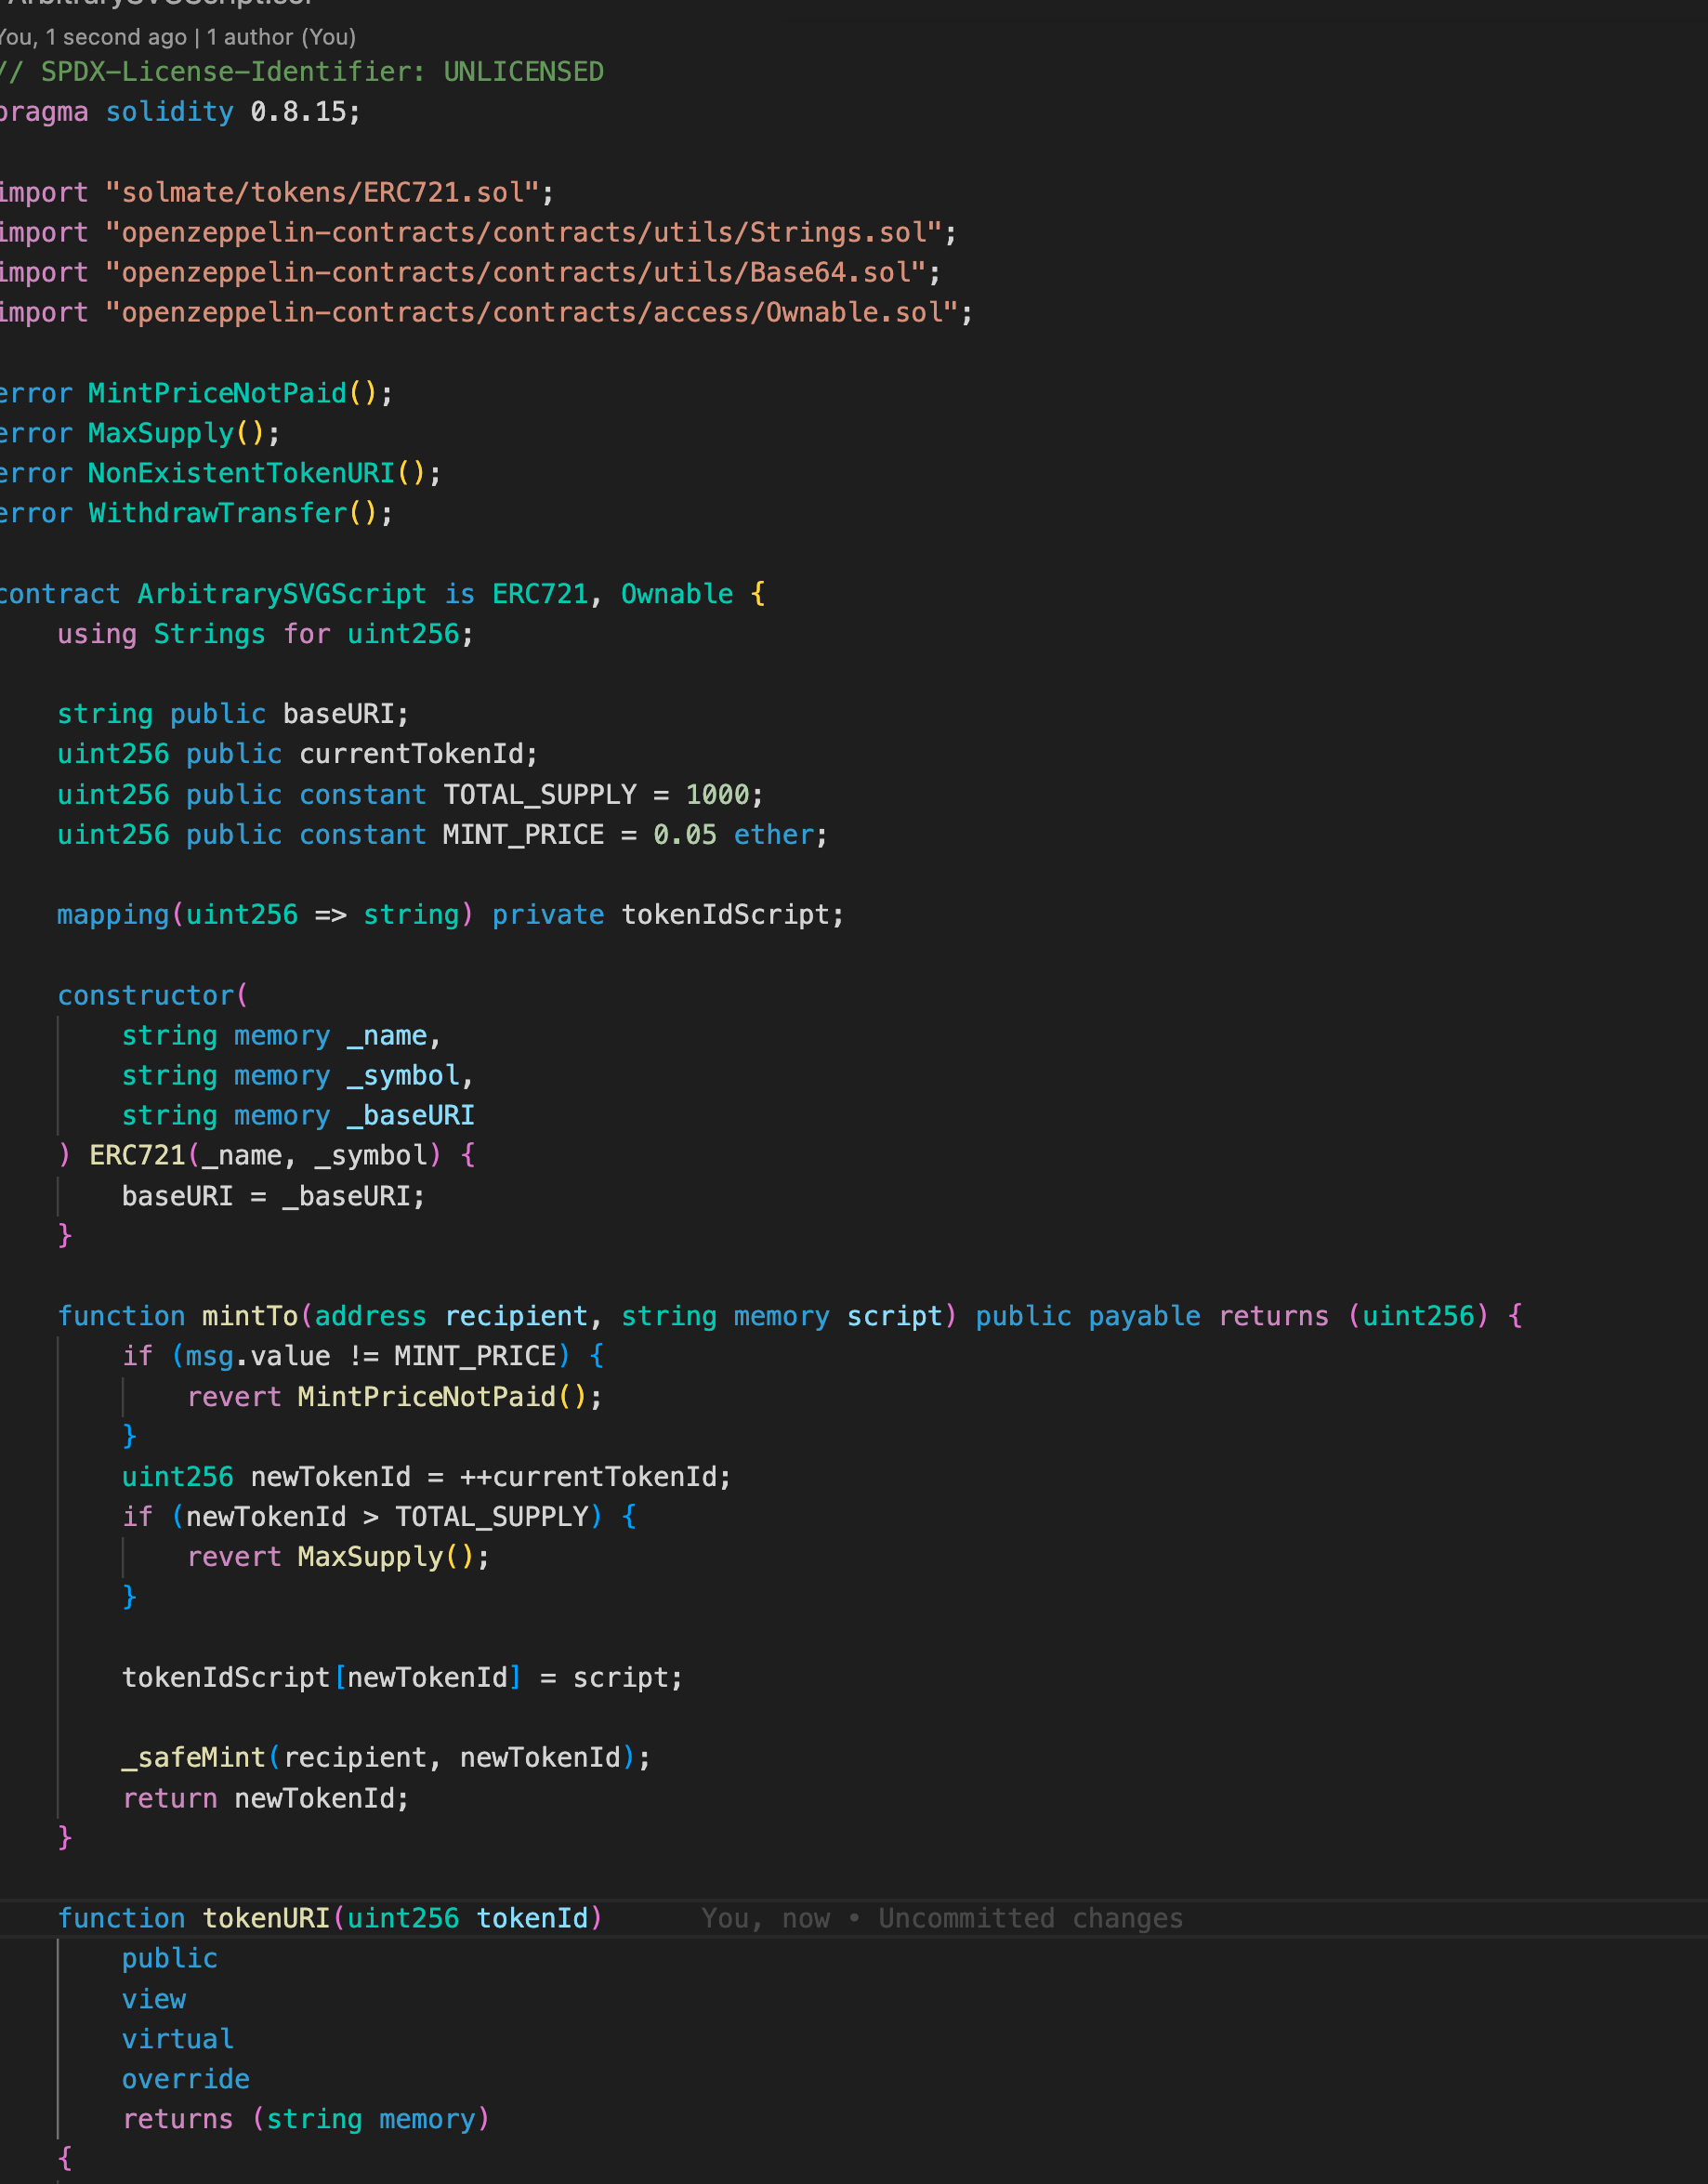The image size is (1708, 2184).
Task: Click the SPDX-License-Identifier comment line
Action: point(301,72)
